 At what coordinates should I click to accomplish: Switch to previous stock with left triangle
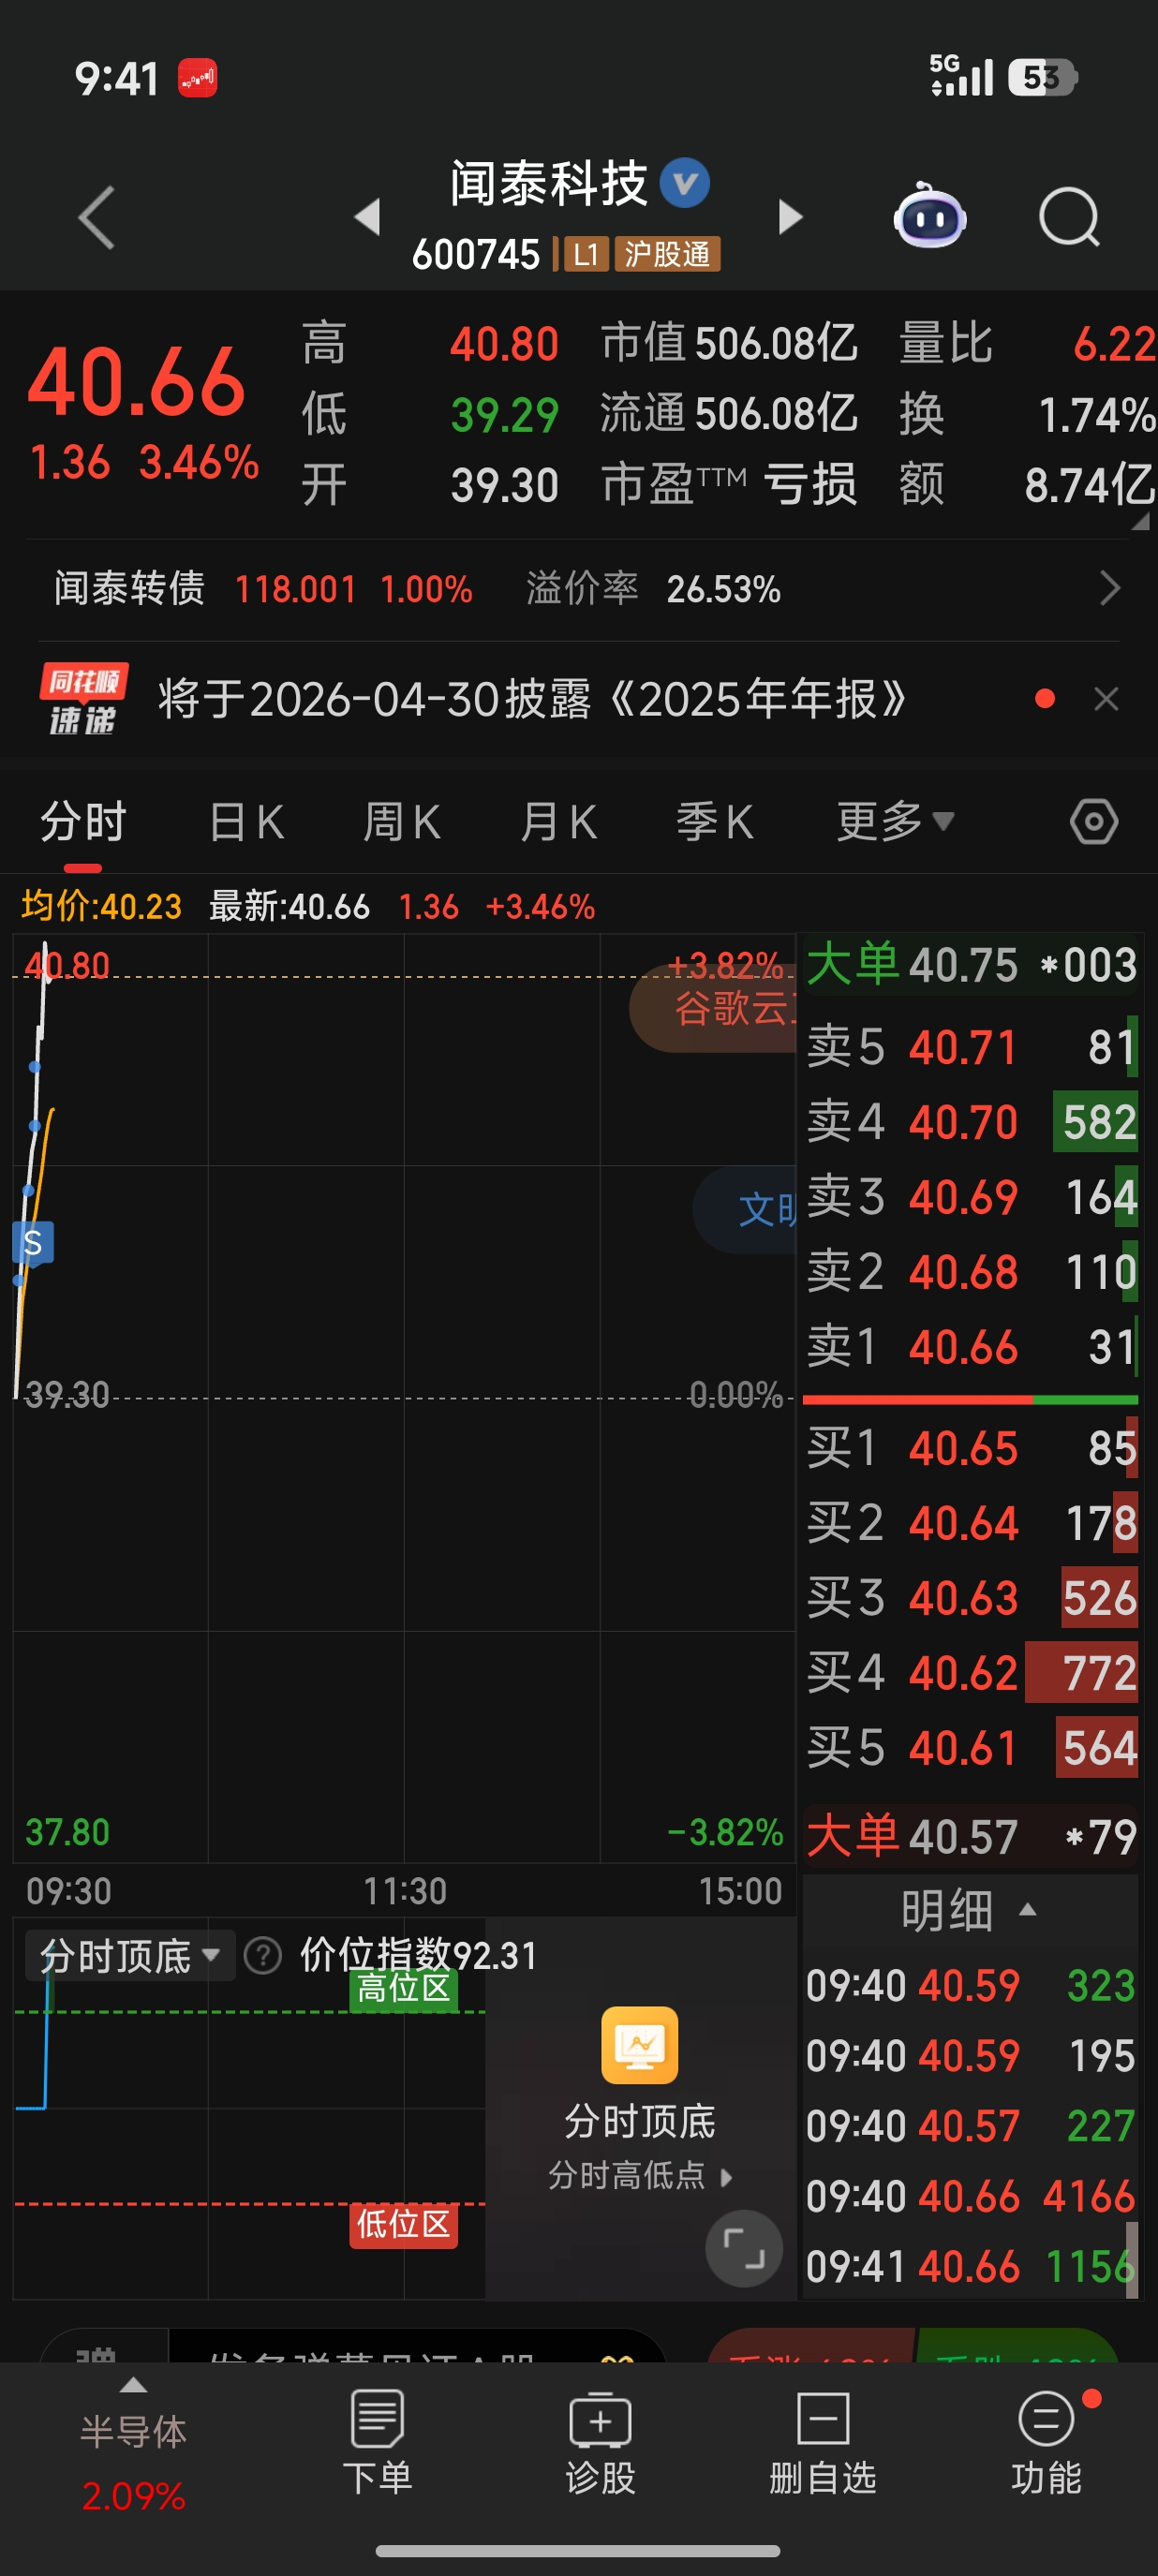pos(368,216)
